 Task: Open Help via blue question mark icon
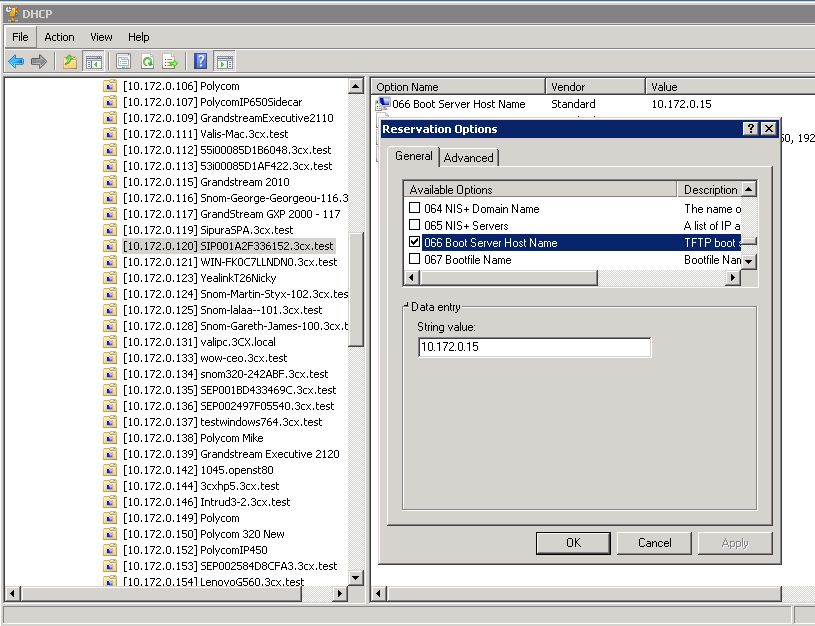(201, 61)
